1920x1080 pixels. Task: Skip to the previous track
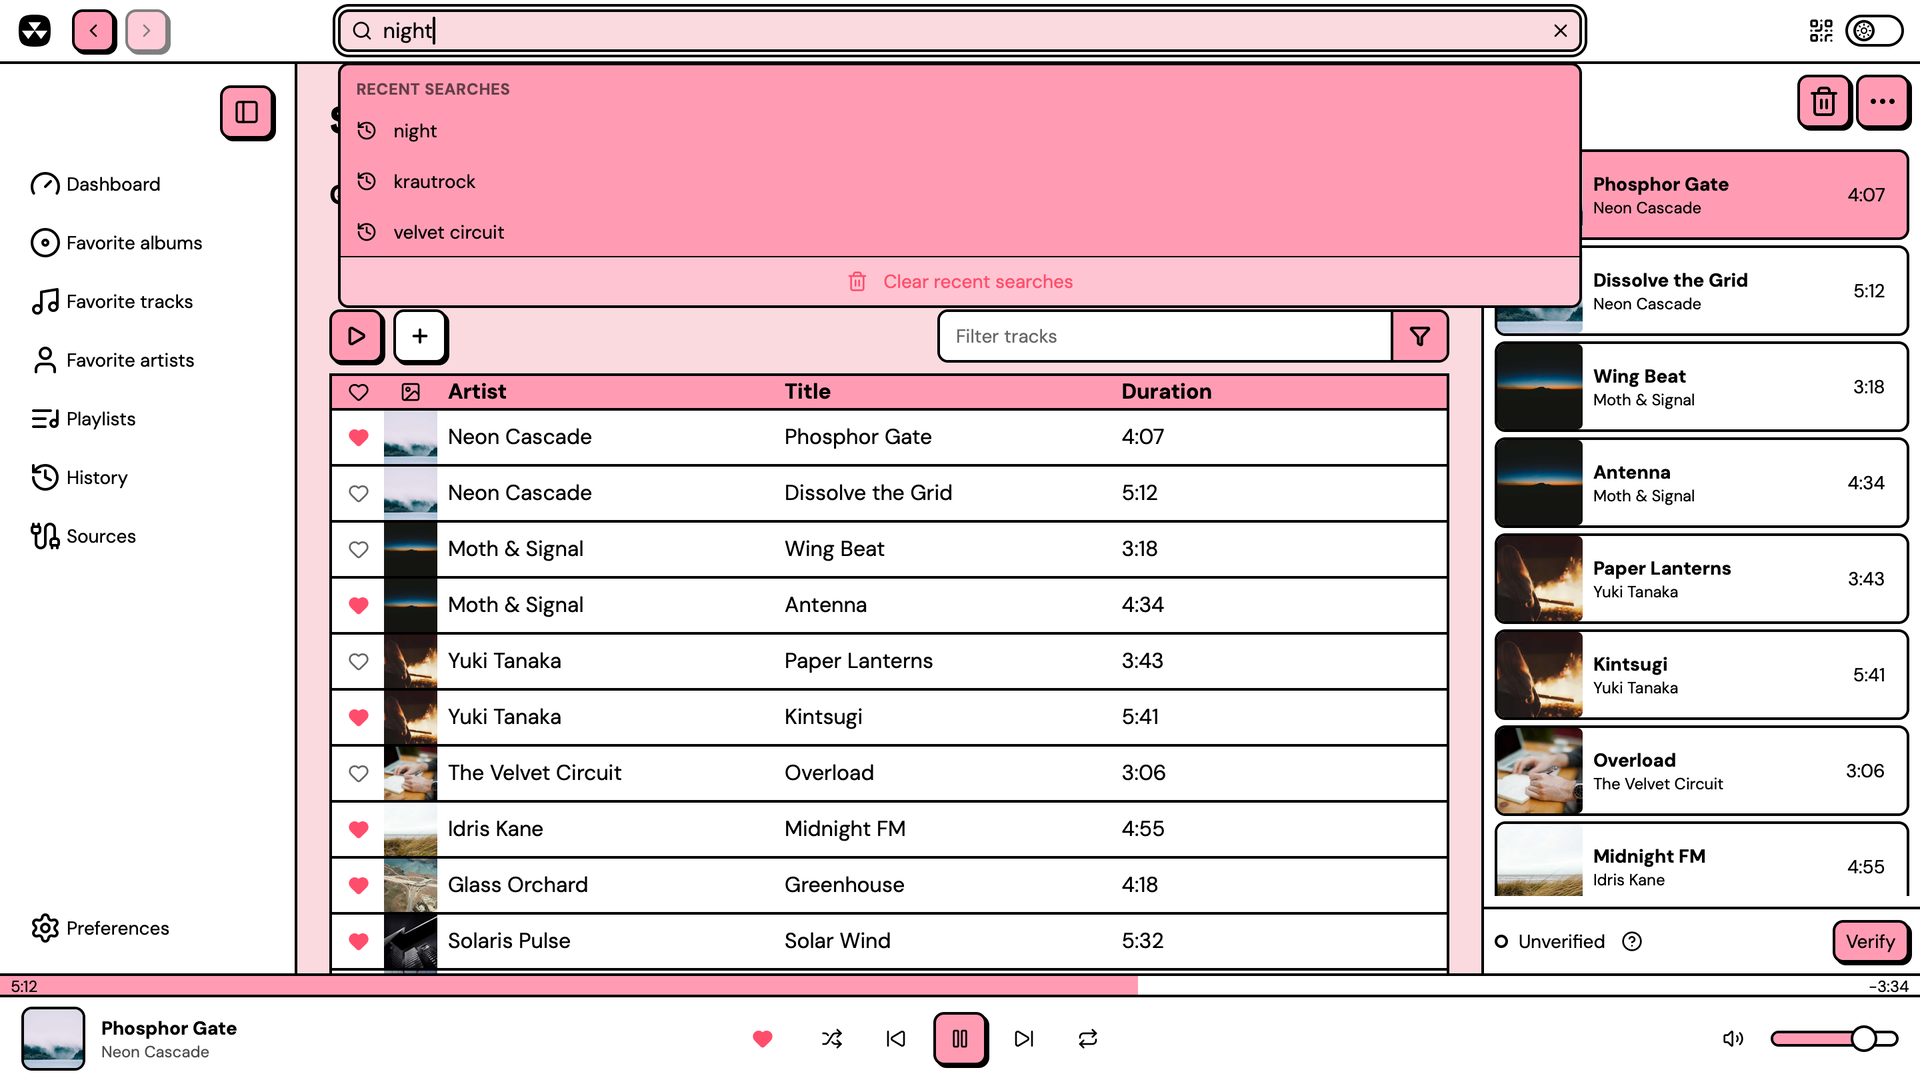[896, 1039]
